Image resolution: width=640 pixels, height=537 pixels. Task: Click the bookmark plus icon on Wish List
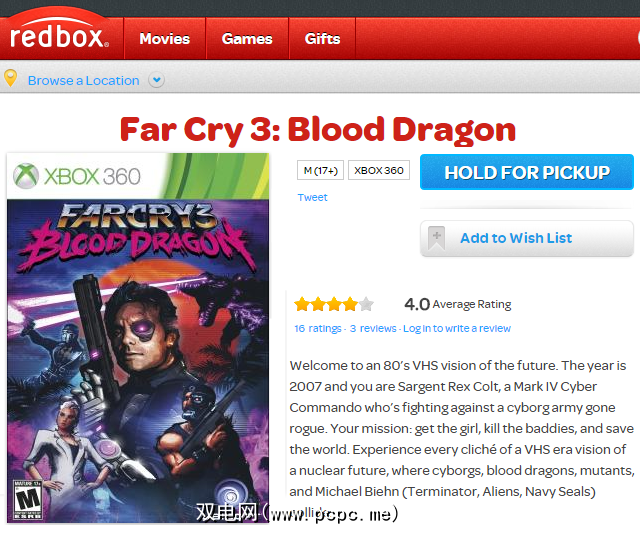436,238
